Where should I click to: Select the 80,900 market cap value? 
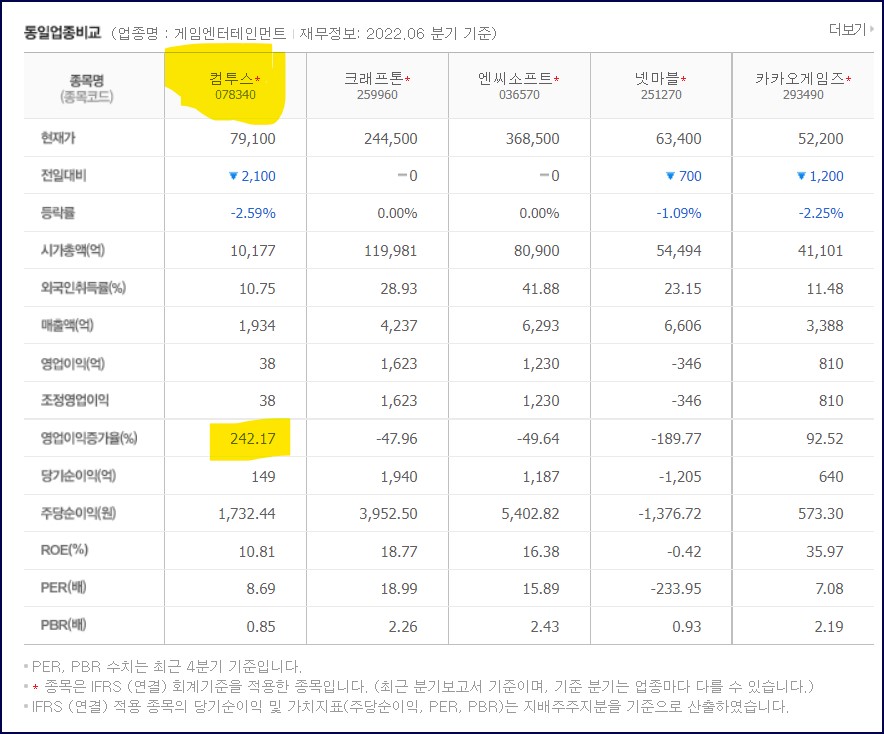tap(537, 250)
